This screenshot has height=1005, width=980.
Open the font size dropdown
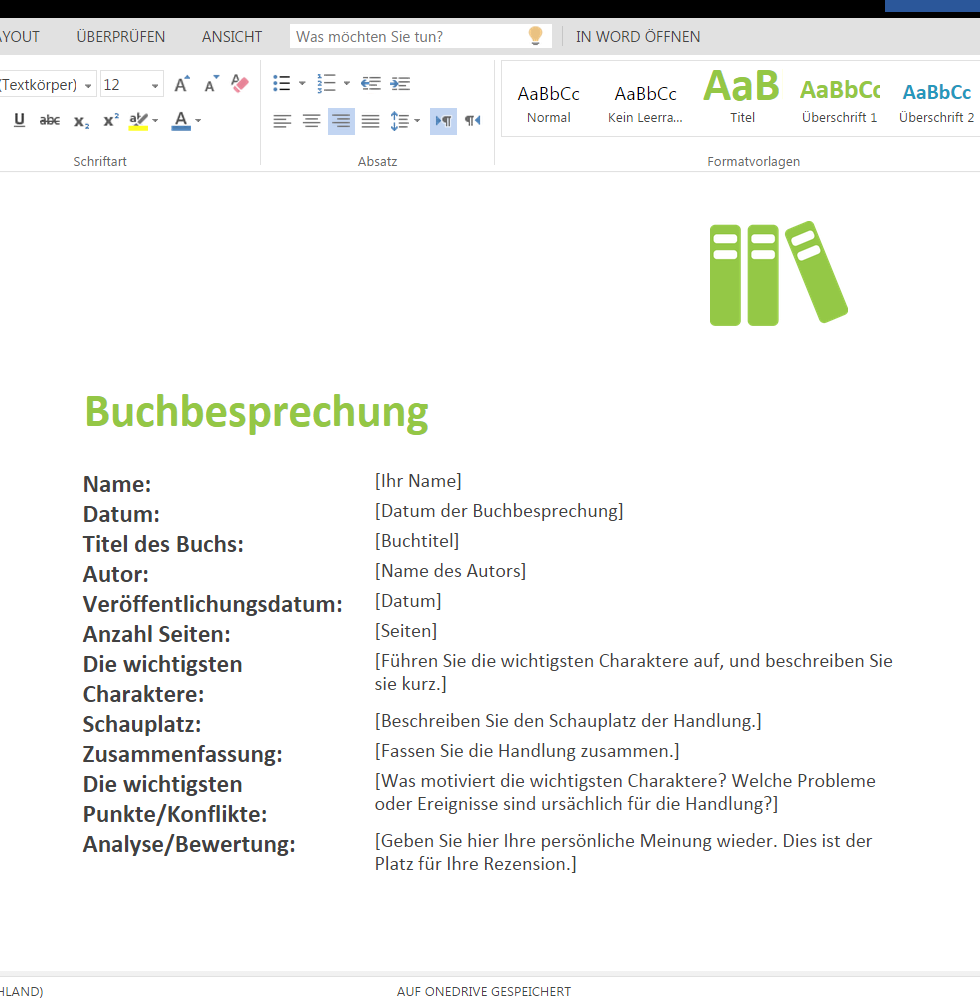(155, 85)
